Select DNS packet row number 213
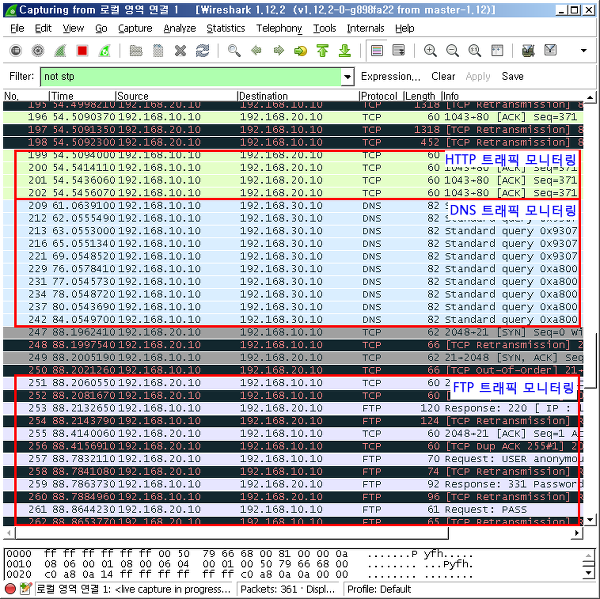Image resolution: width=600 pixels, height=599 pixels. [x=293, y=231]
